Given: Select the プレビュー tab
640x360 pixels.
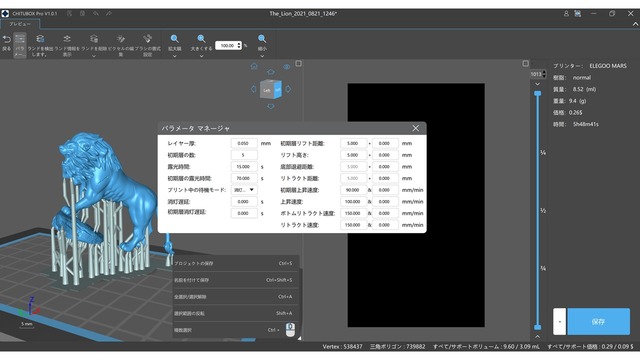Looking at the screenshot, I should click(20, 24).
